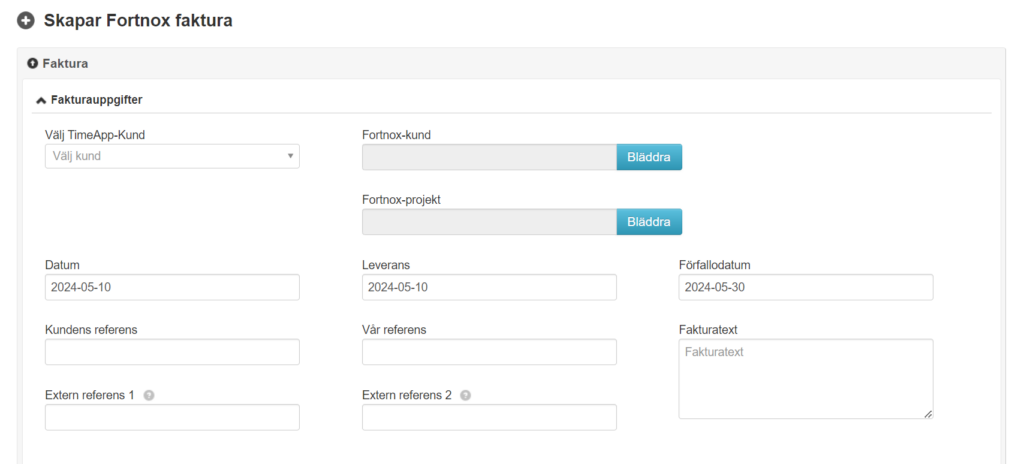This screenshot has width=1024, height=464.
Task: Show help for Extern referens 1
Action: 149,395
